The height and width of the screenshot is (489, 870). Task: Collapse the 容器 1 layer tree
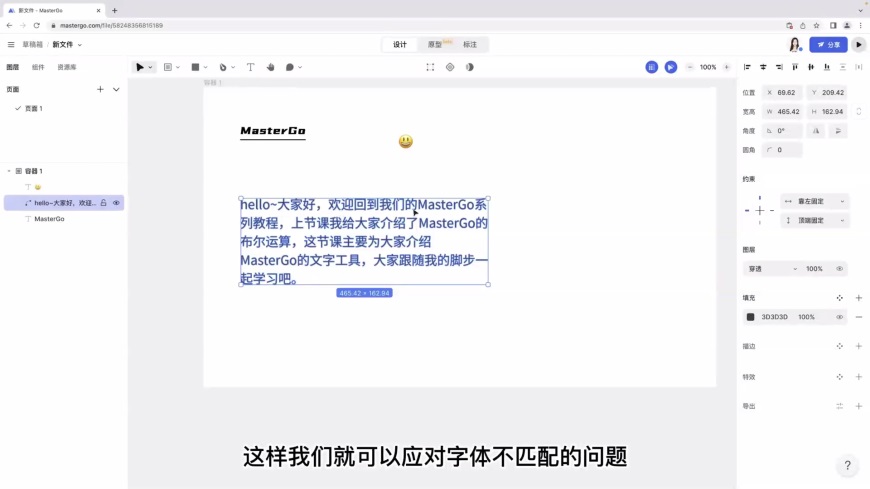(x=9, y=171)
